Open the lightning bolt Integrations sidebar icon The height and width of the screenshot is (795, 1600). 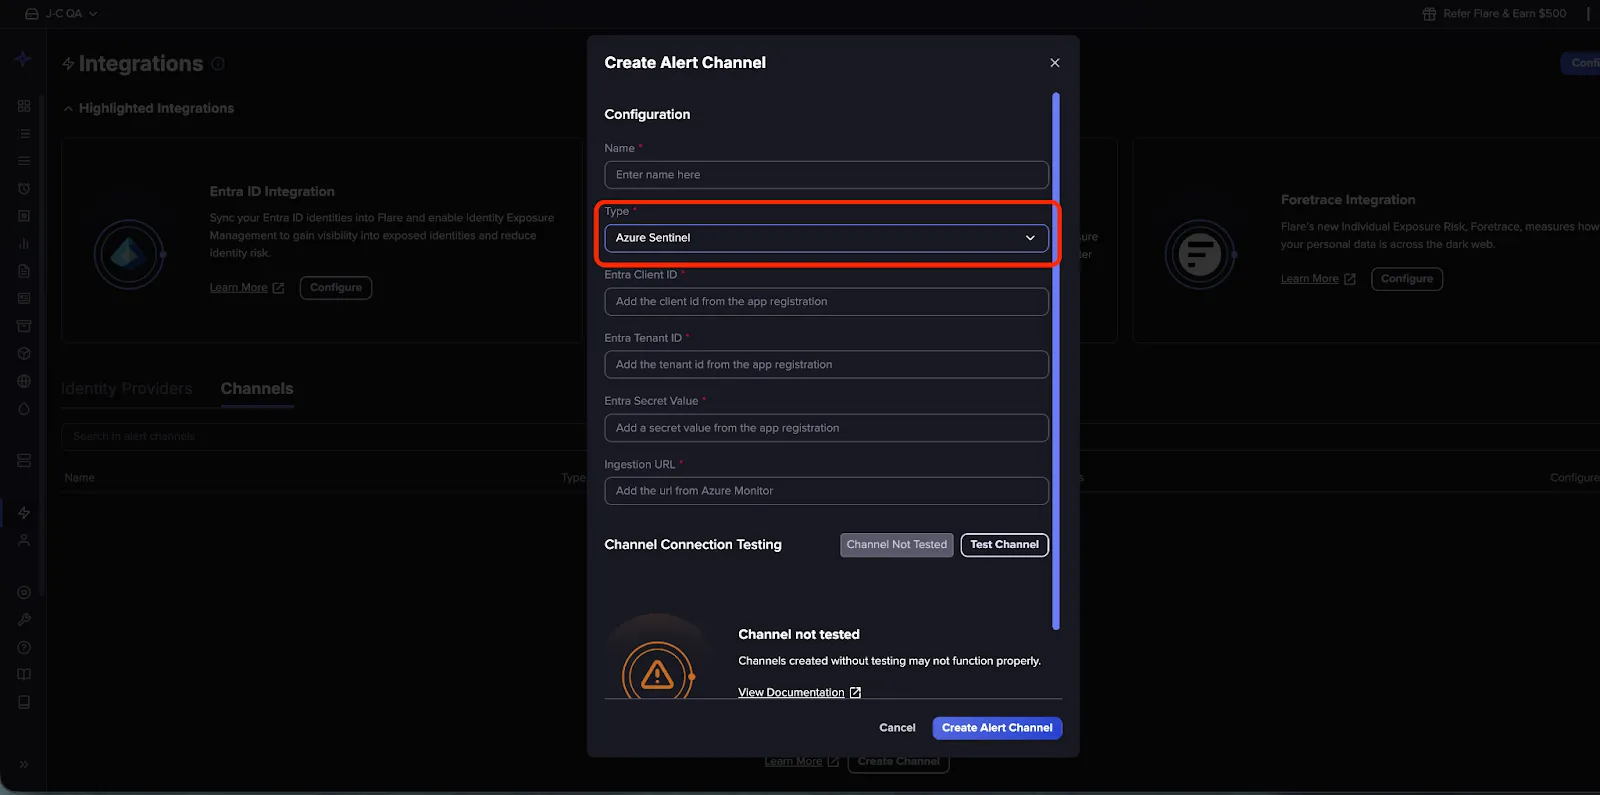[x=24, y=513]
